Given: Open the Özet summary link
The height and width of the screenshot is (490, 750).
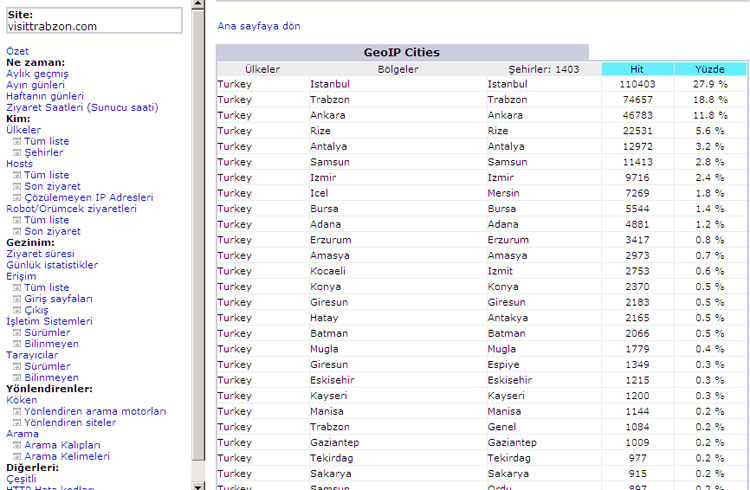Looking at the screenshot, I should click(x=18, y=50).
